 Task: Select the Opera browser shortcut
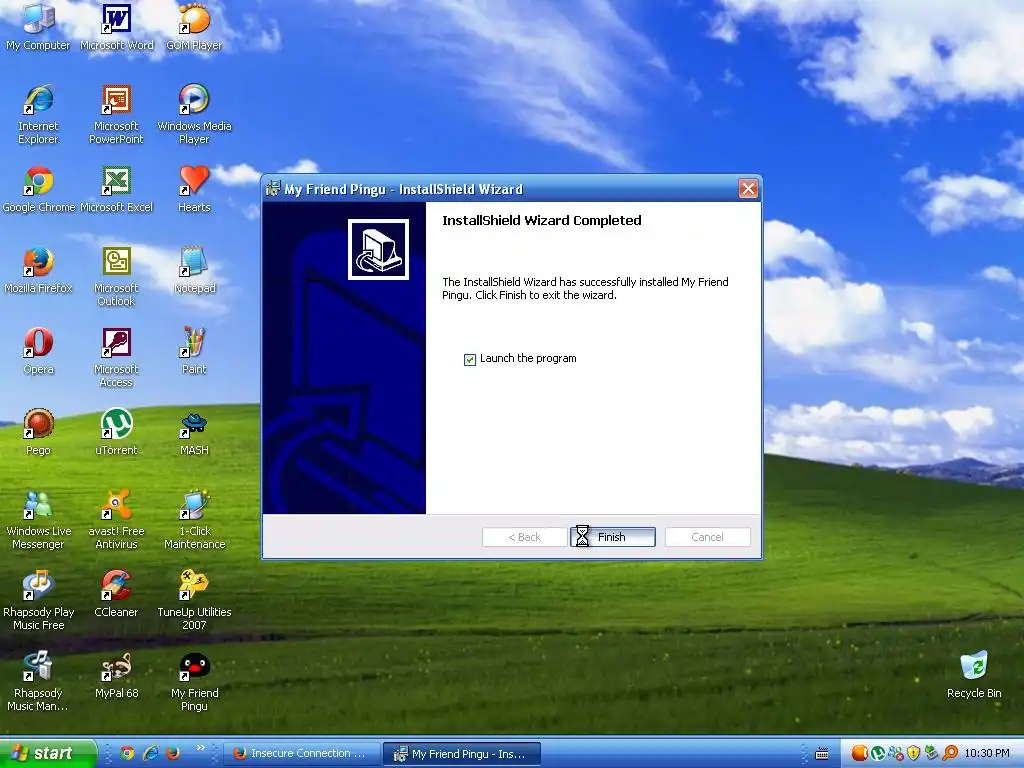(38, 351)
